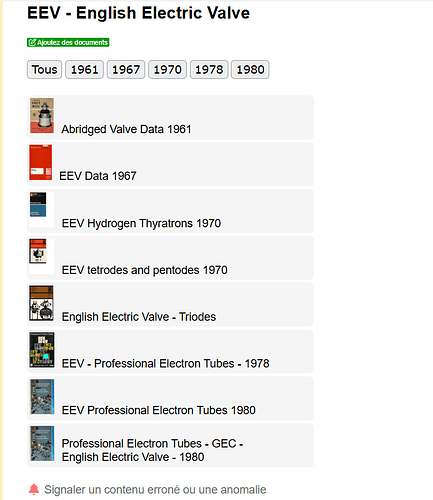Open the Abridged Valve Data 1961 link
Screen dimensions: 433x500
(126, 129)
